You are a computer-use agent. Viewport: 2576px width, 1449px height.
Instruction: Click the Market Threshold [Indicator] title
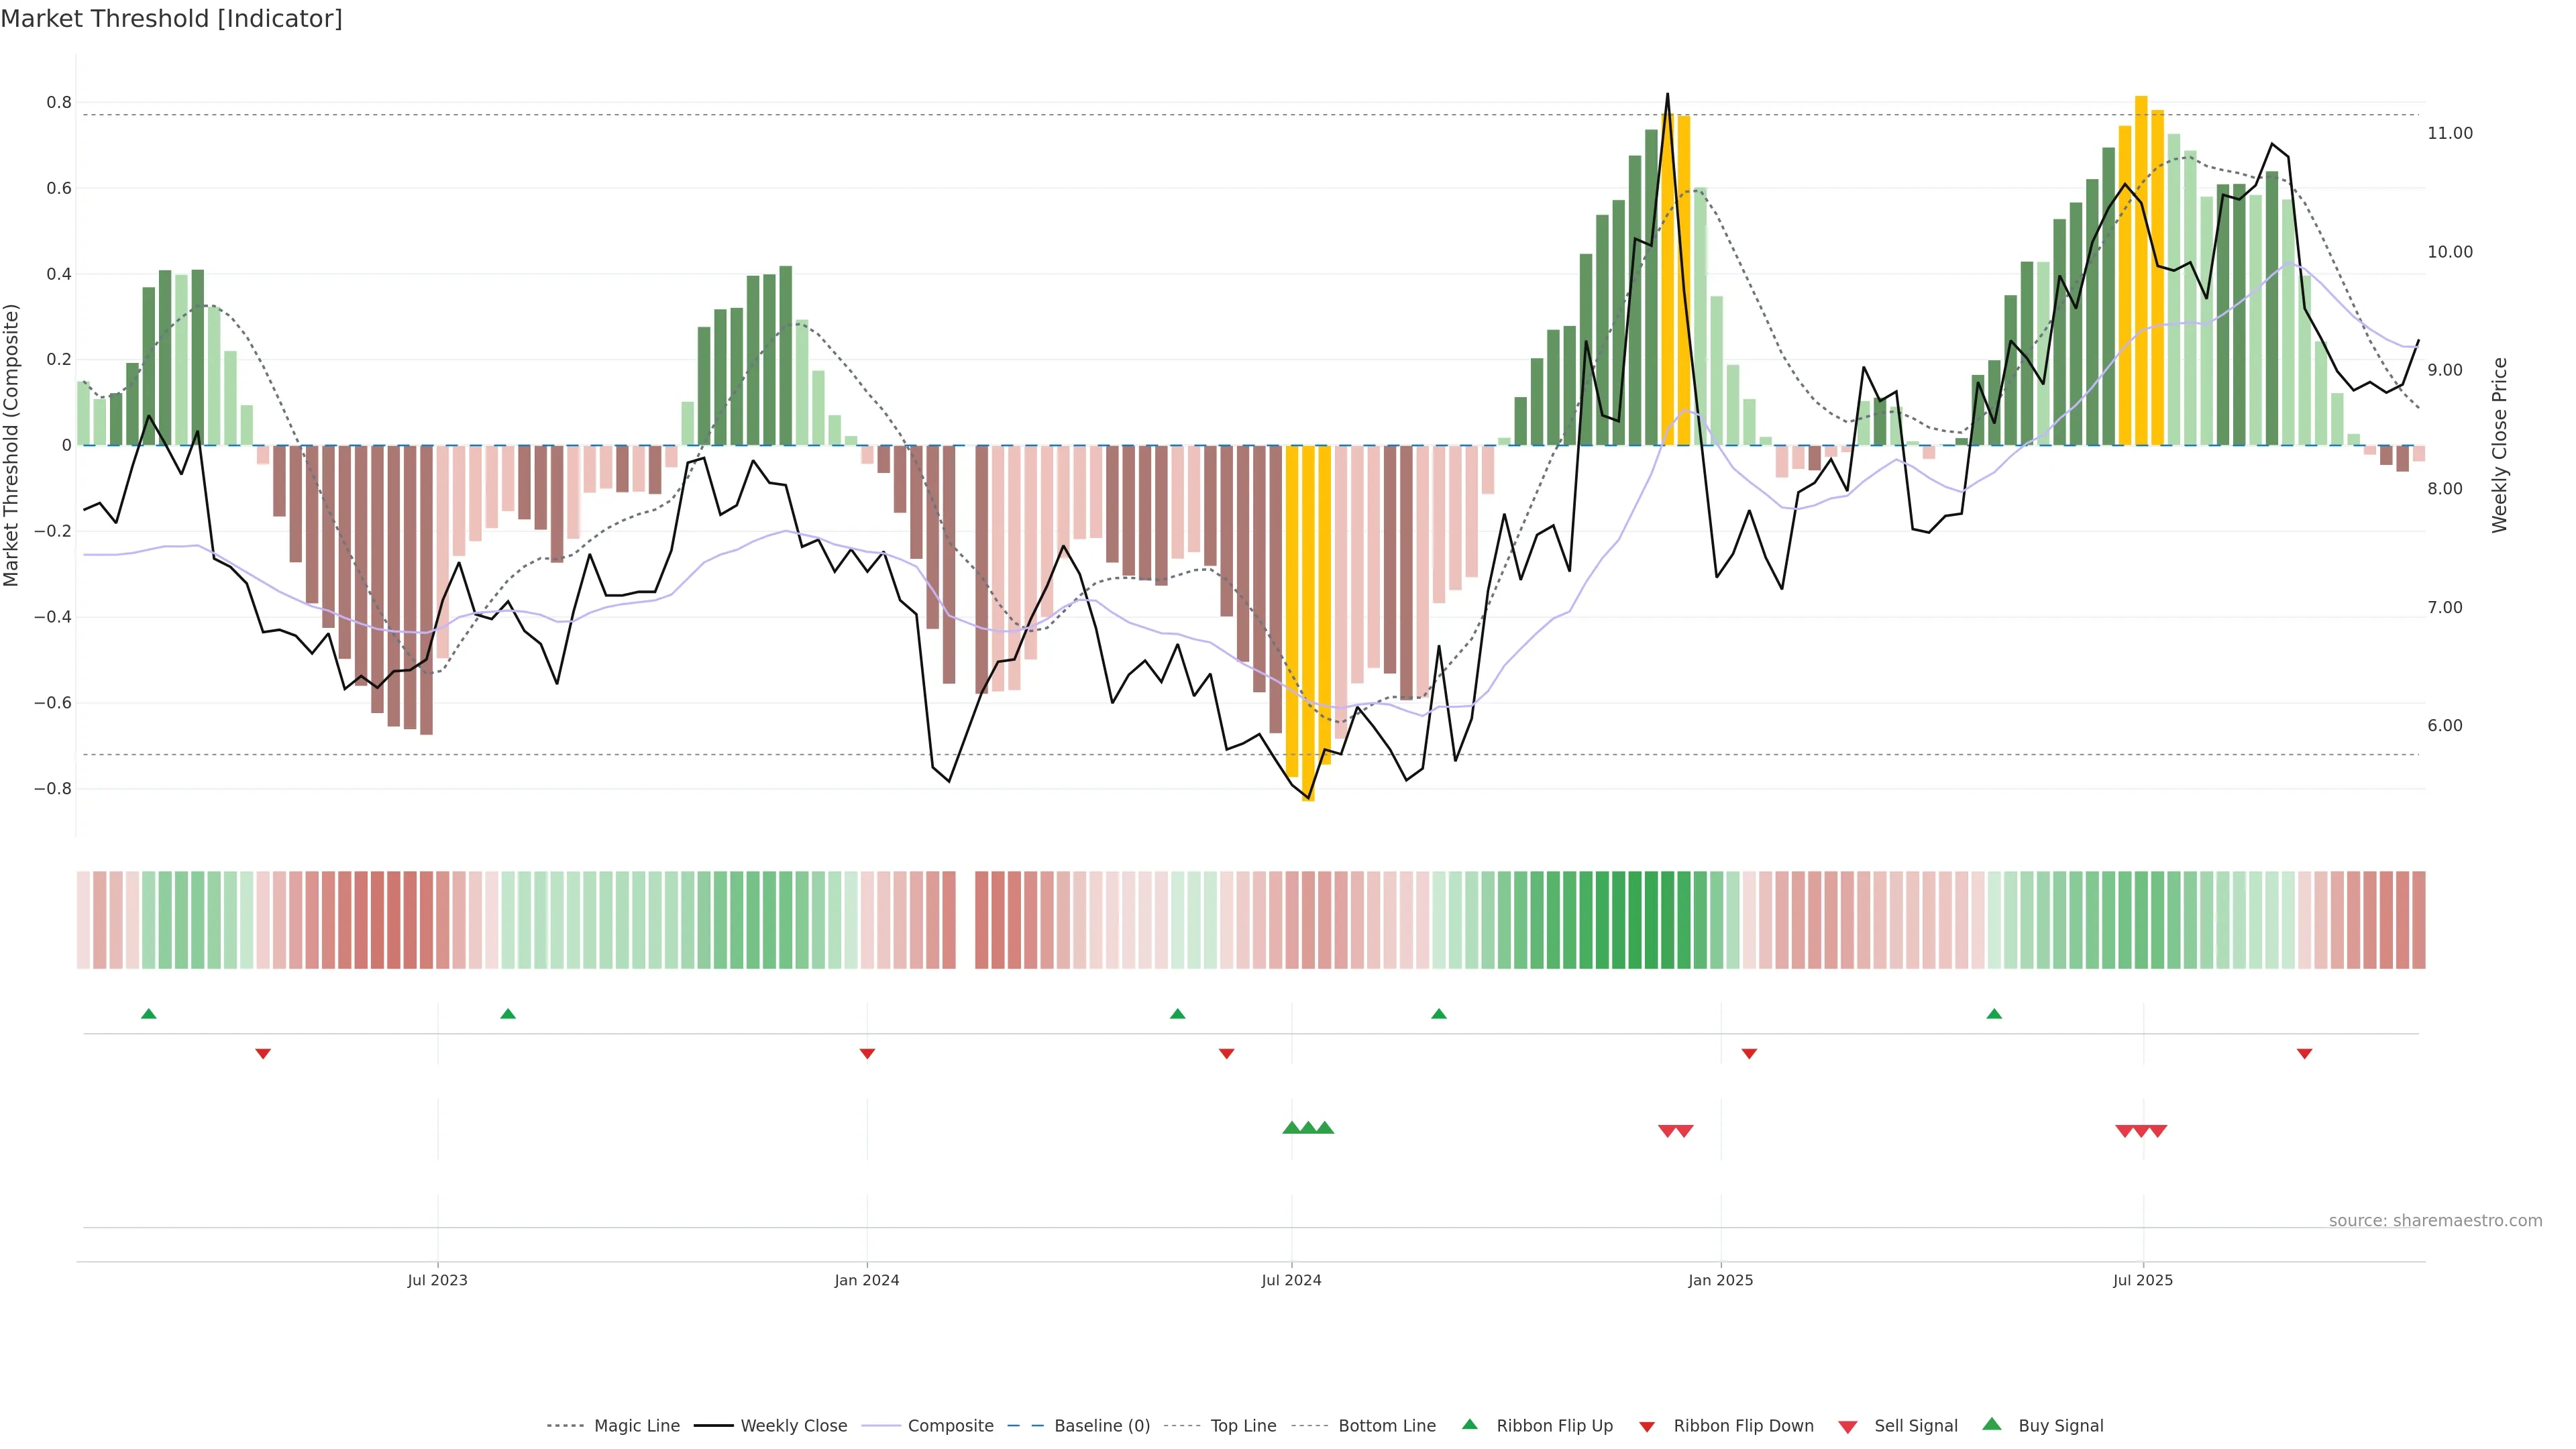171,19
